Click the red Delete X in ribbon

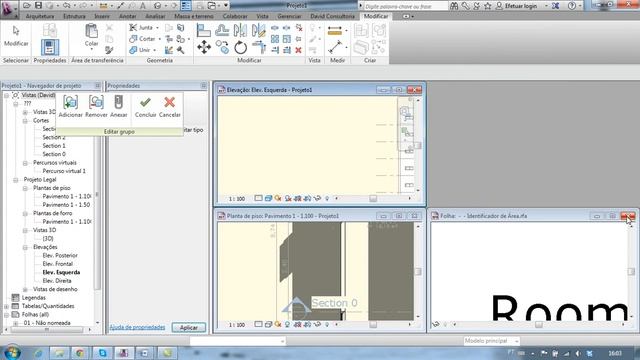point(298,50)
